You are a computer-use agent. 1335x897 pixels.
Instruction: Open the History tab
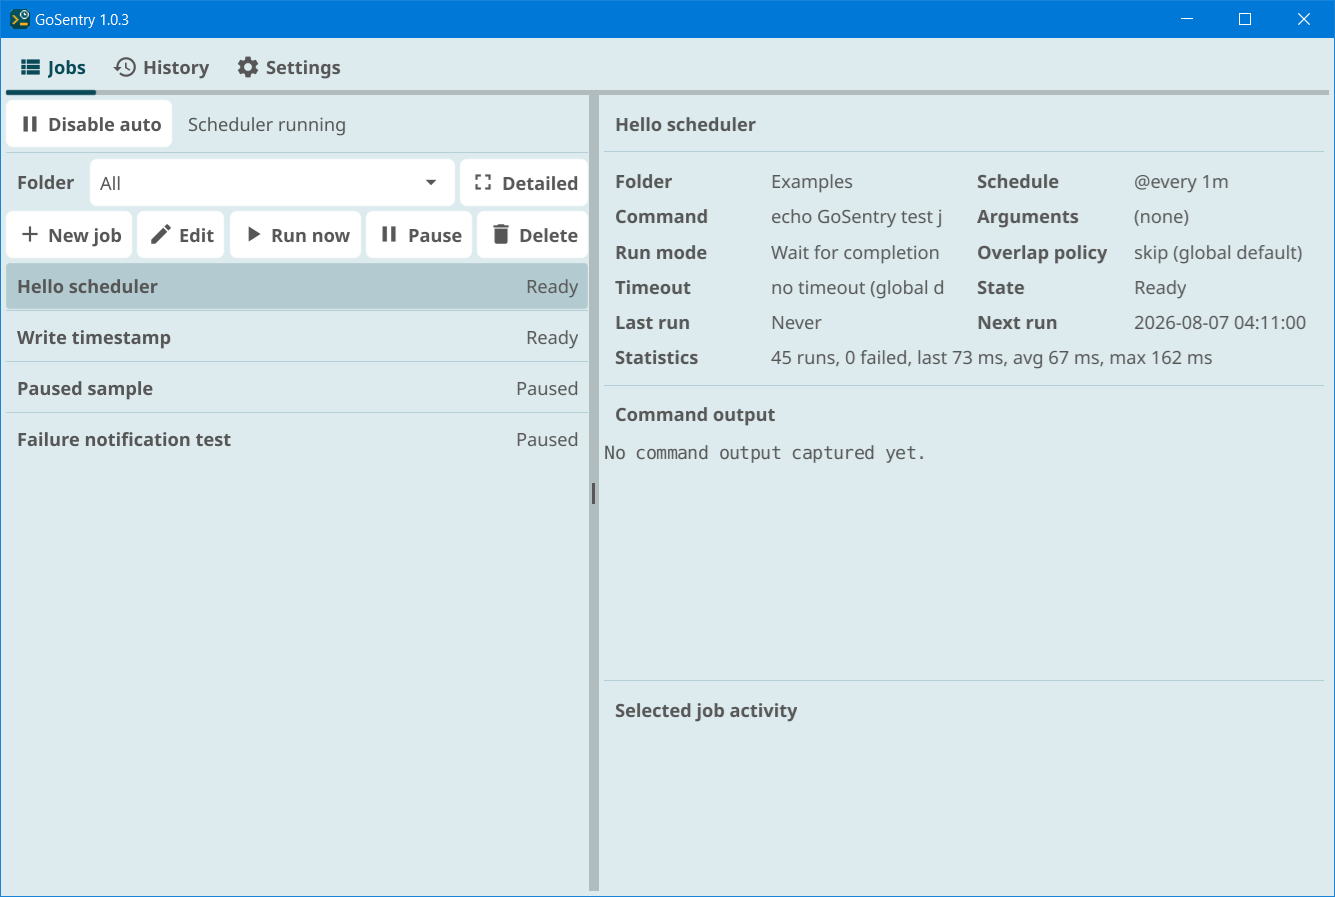coord(161,67)
